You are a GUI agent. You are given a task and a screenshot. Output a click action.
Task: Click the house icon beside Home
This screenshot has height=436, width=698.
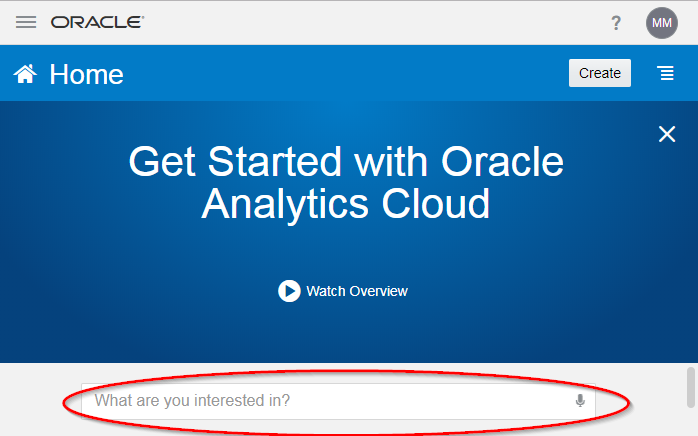click(25, 74)
